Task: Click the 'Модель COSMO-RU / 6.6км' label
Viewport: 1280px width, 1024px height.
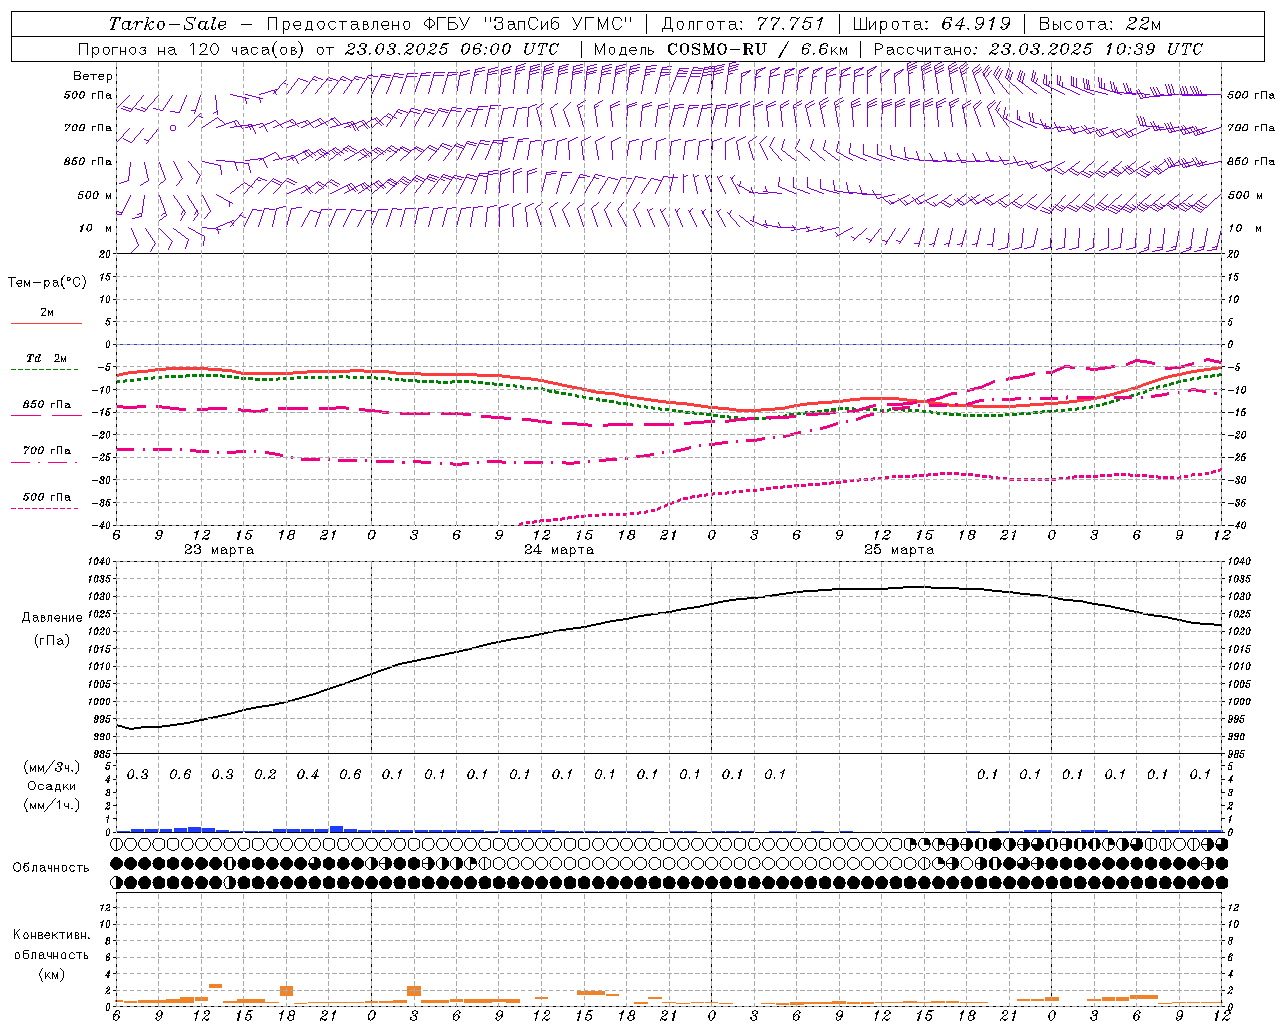Action: (x=721, y=49)
